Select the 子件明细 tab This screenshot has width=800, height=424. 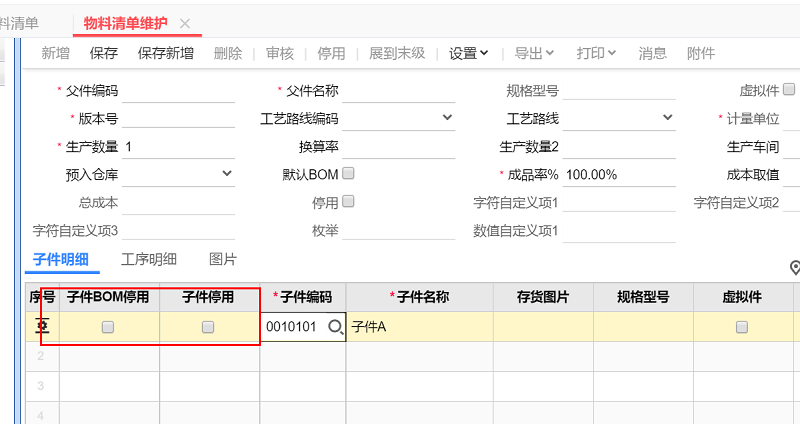pyautogui.click(x=60, y=259)
